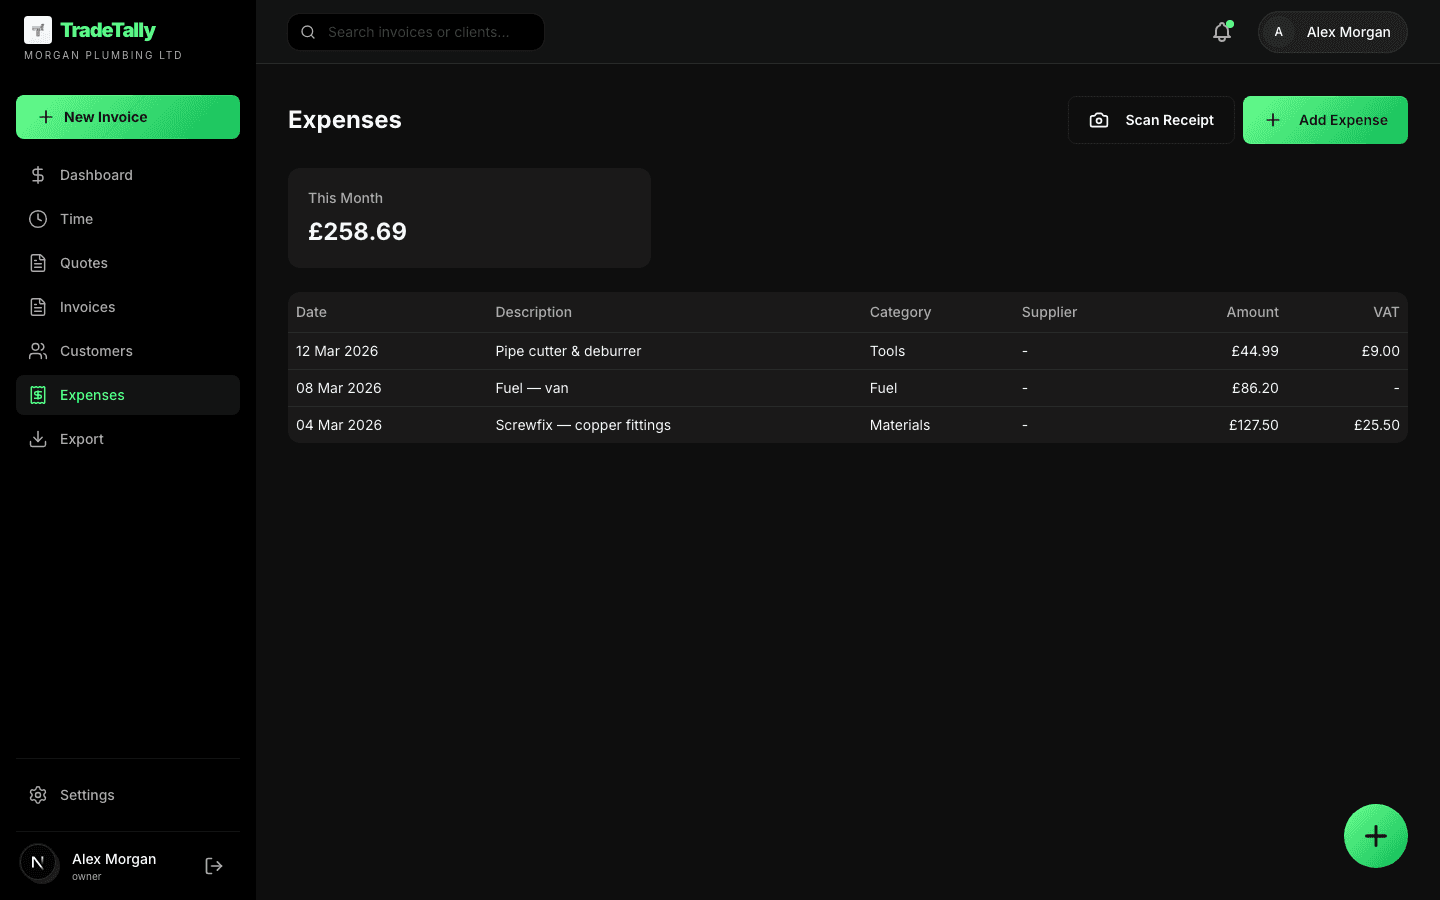Open the Dashboard from the sidebar
Screen dimensions: 1440x900
[96, 175]
